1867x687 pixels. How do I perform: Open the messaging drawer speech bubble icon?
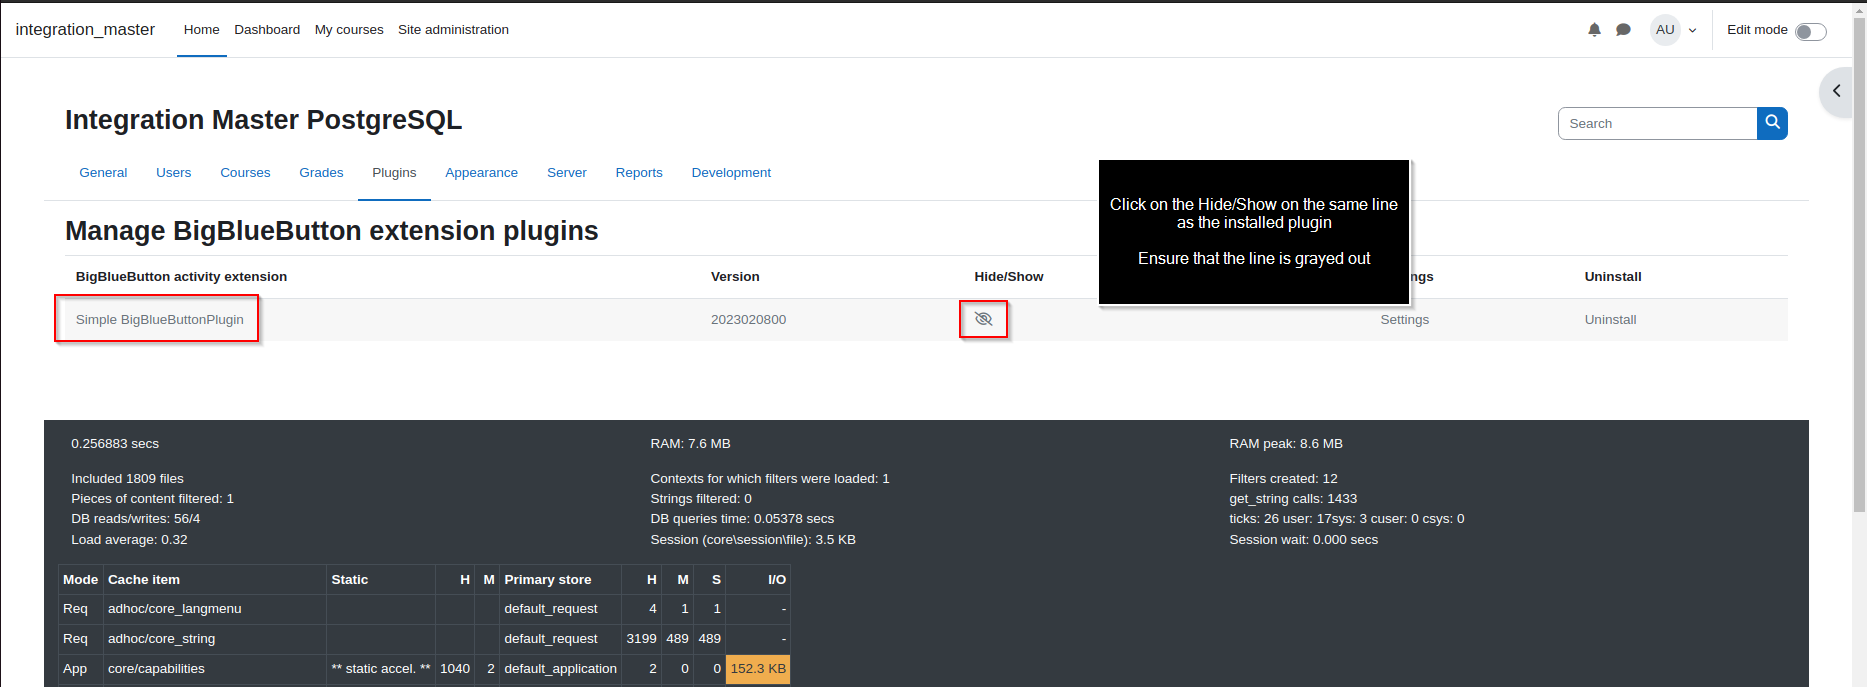(1623, 30)
